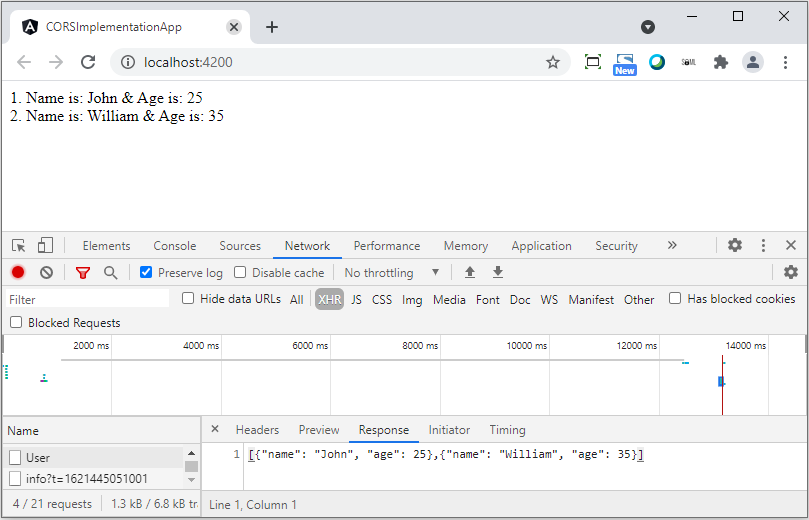809x520 pixels.
Task: Activate the inspect element picker
Action: [x=19, y=246]
